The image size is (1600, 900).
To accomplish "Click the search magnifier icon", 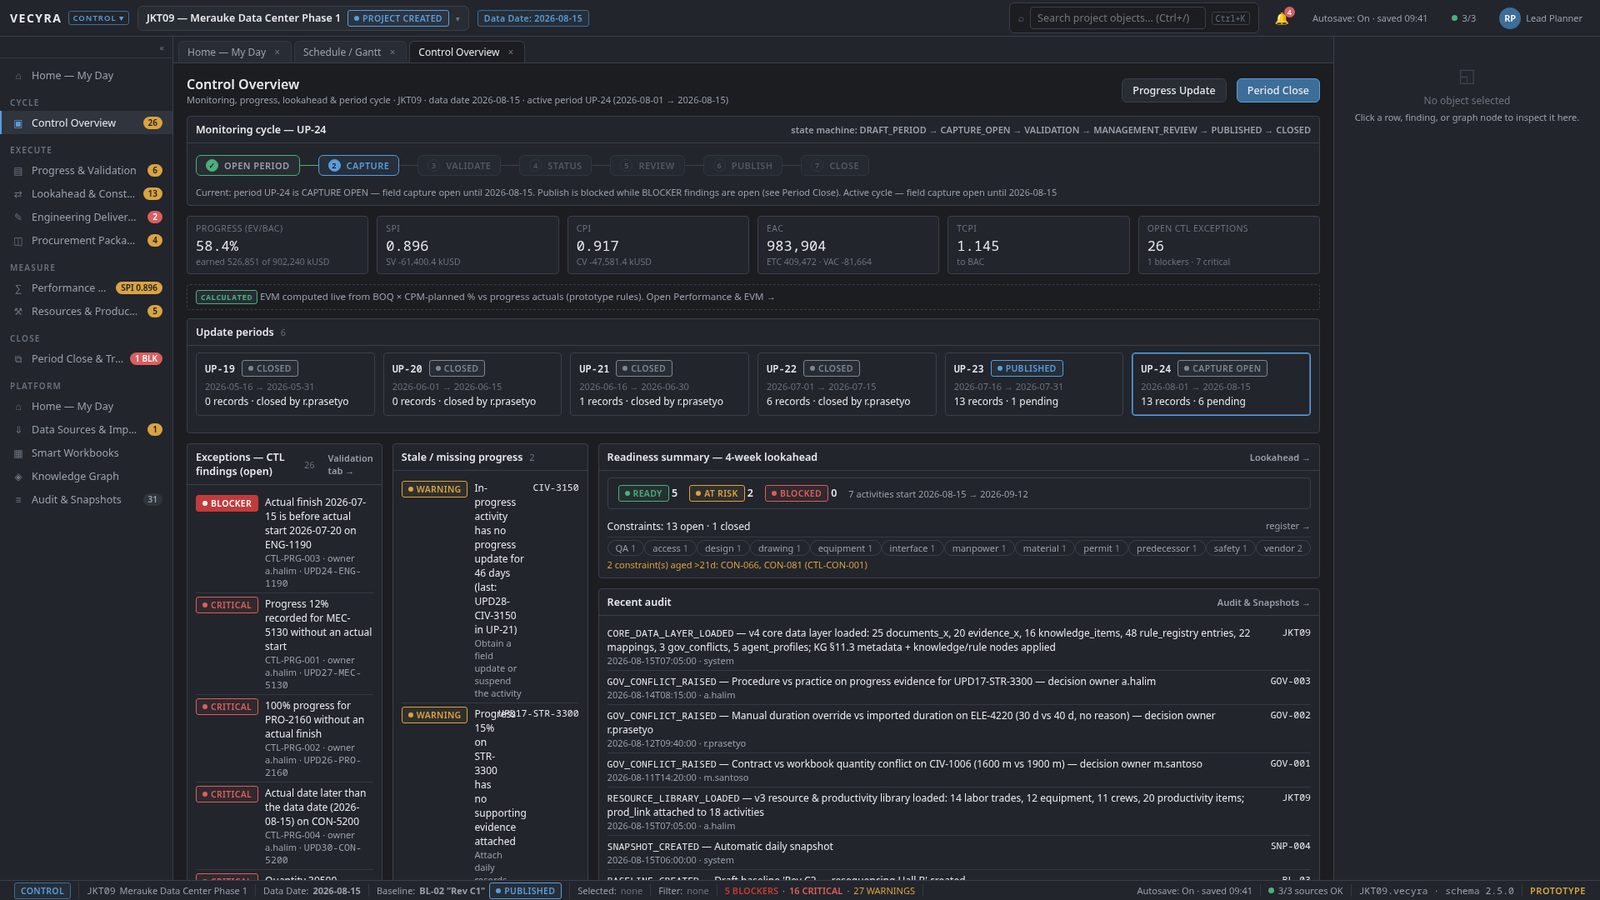I will (x=1020, y=18).
